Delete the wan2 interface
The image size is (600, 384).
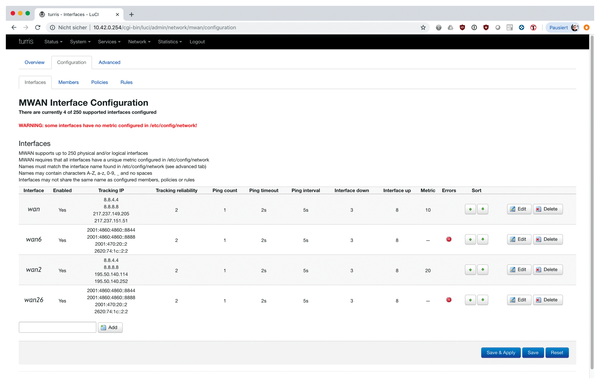point(548,270)
